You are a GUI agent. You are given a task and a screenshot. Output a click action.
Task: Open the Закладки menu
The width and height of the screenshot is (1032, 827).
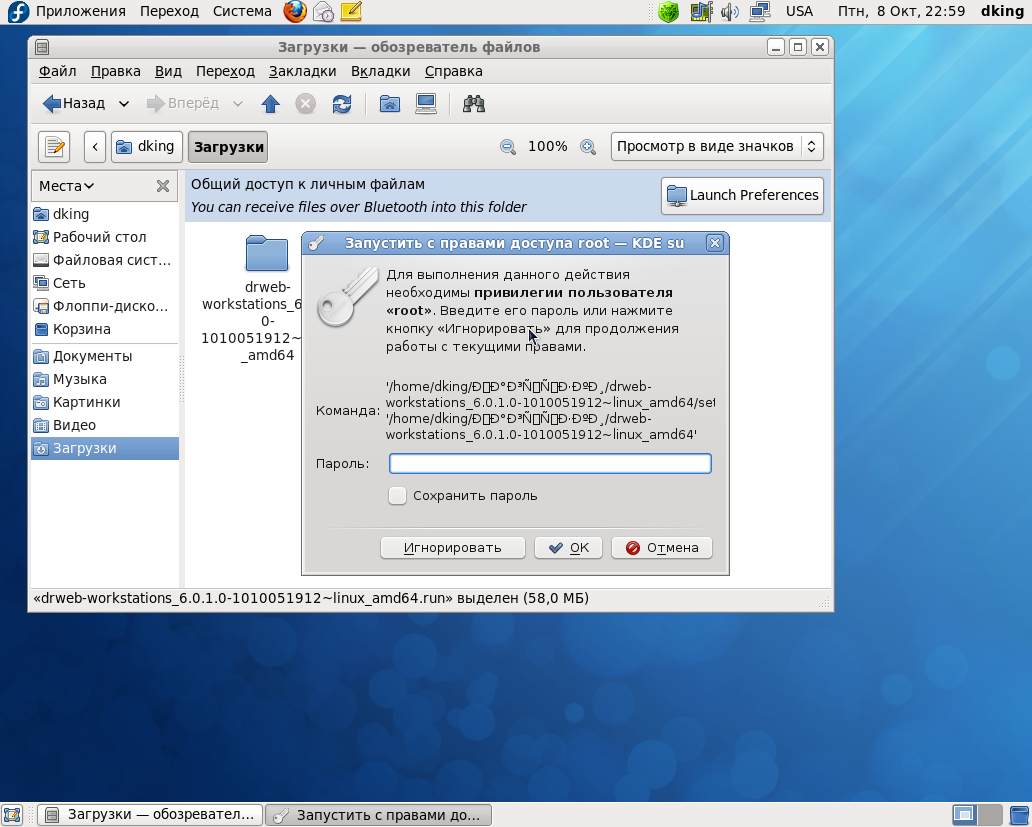click(303, 71)
